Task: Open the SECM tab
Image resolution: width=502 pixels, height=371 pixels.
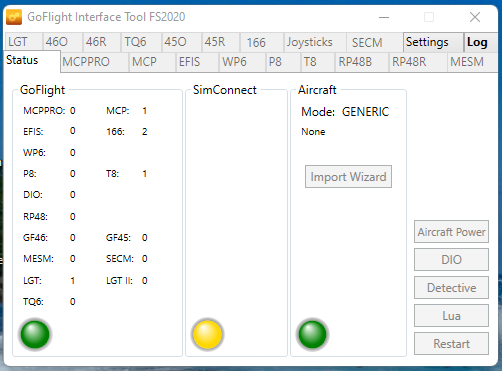Action: pos(374,42)
